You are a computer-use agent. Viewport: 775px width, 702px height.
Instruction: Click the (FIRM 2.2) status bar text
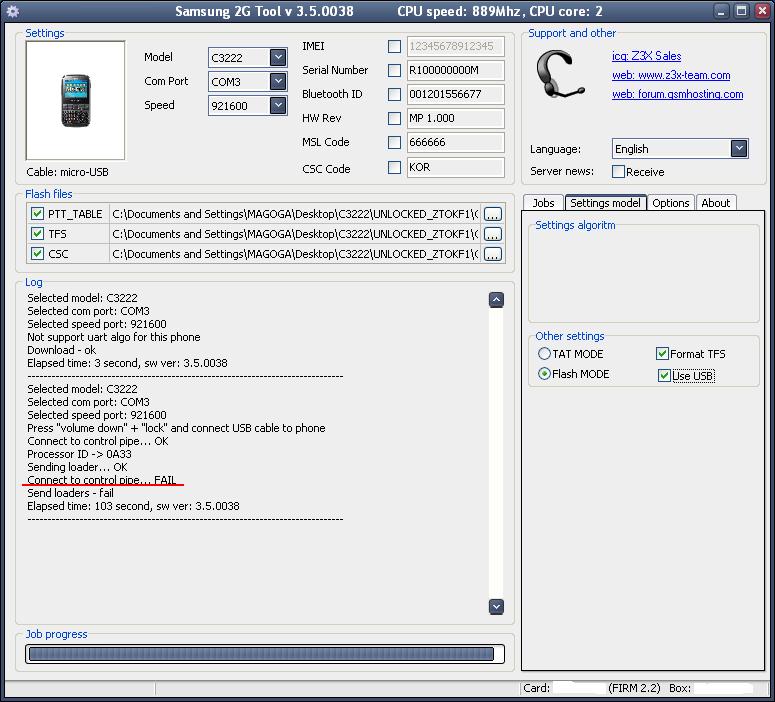coord(635,688)
